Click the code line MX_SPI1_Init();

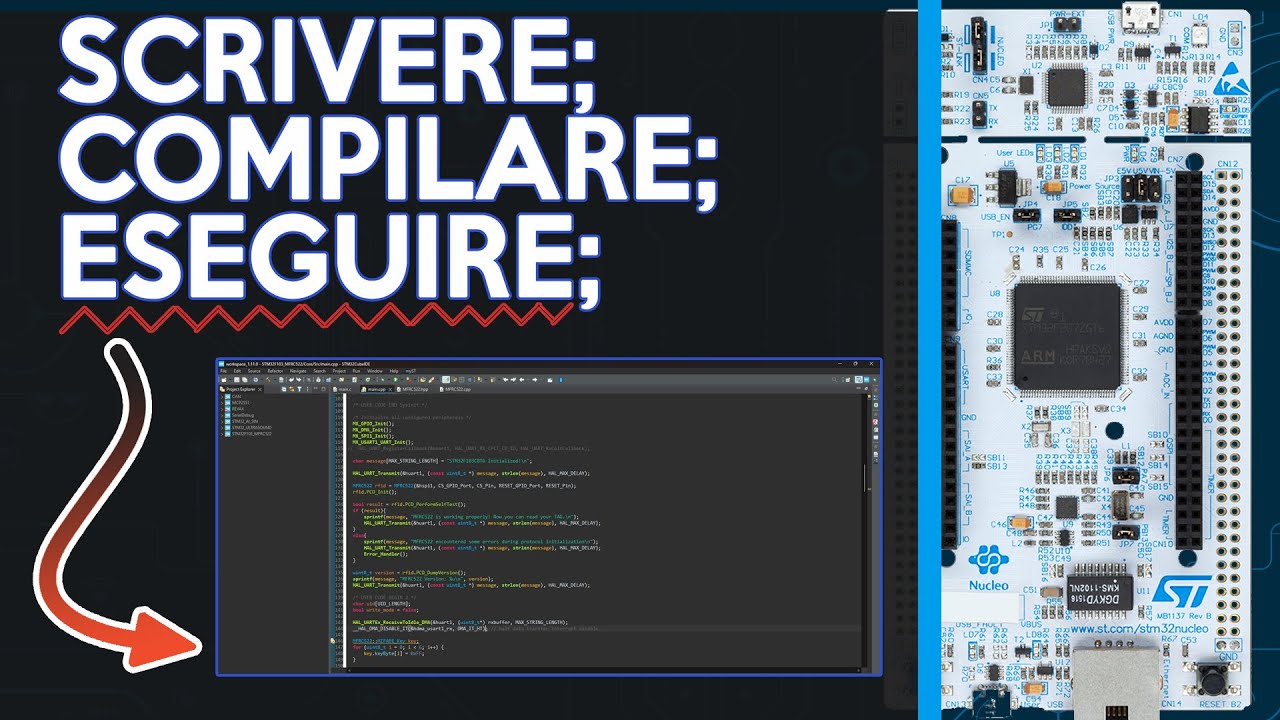[x=374, y=436]
